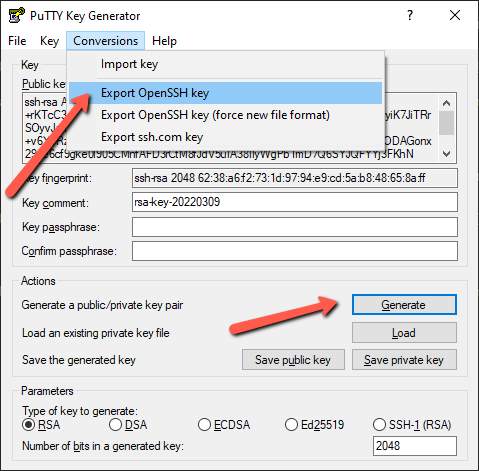Click the 'Save the generated key' label
Viewport: 479px width, 471px height.
(x=79, y=360)
